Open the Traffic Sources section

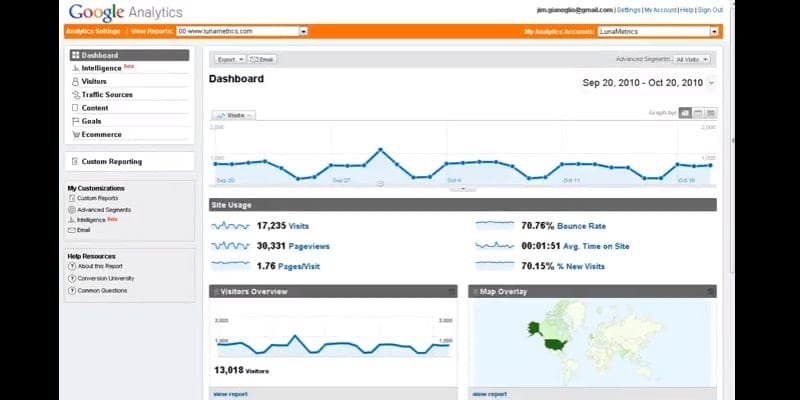107,95
